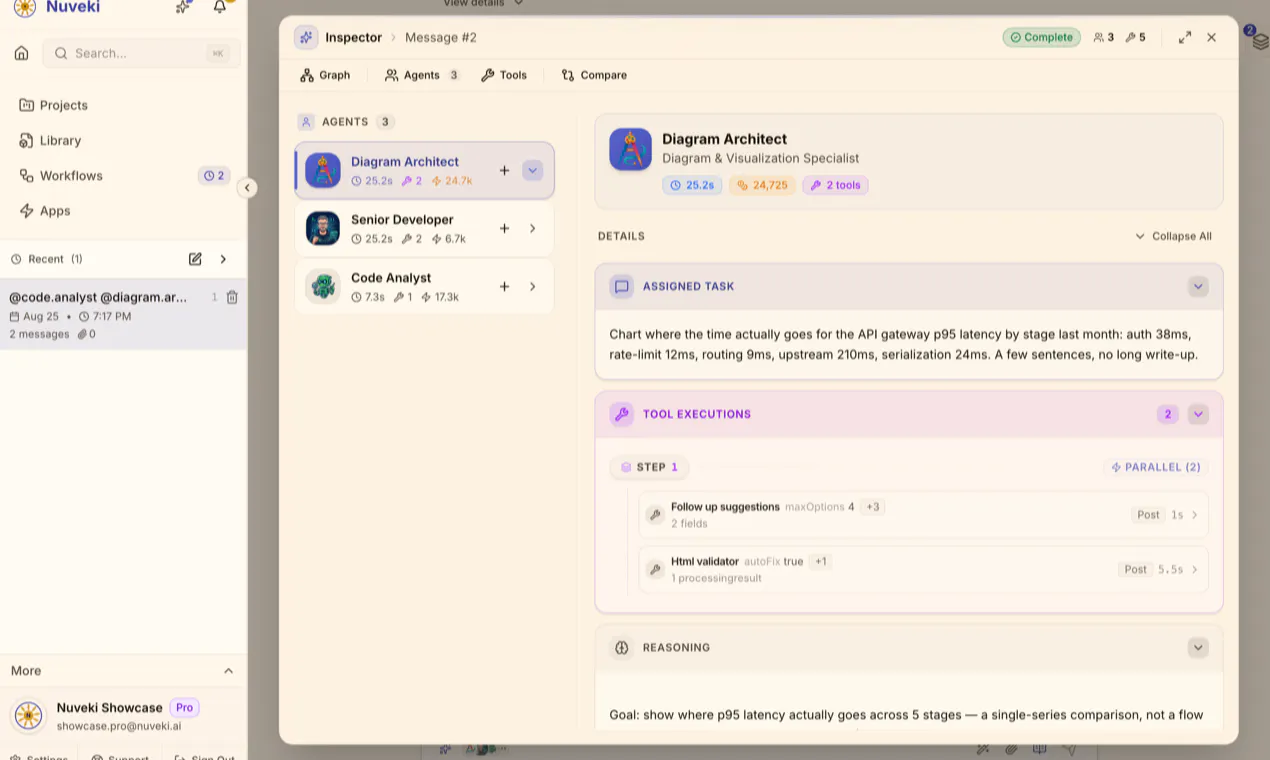This screenshot has height=760, width=1270.
Task: Open the Follow up suggestions tool row
Action: coord(923,515)
